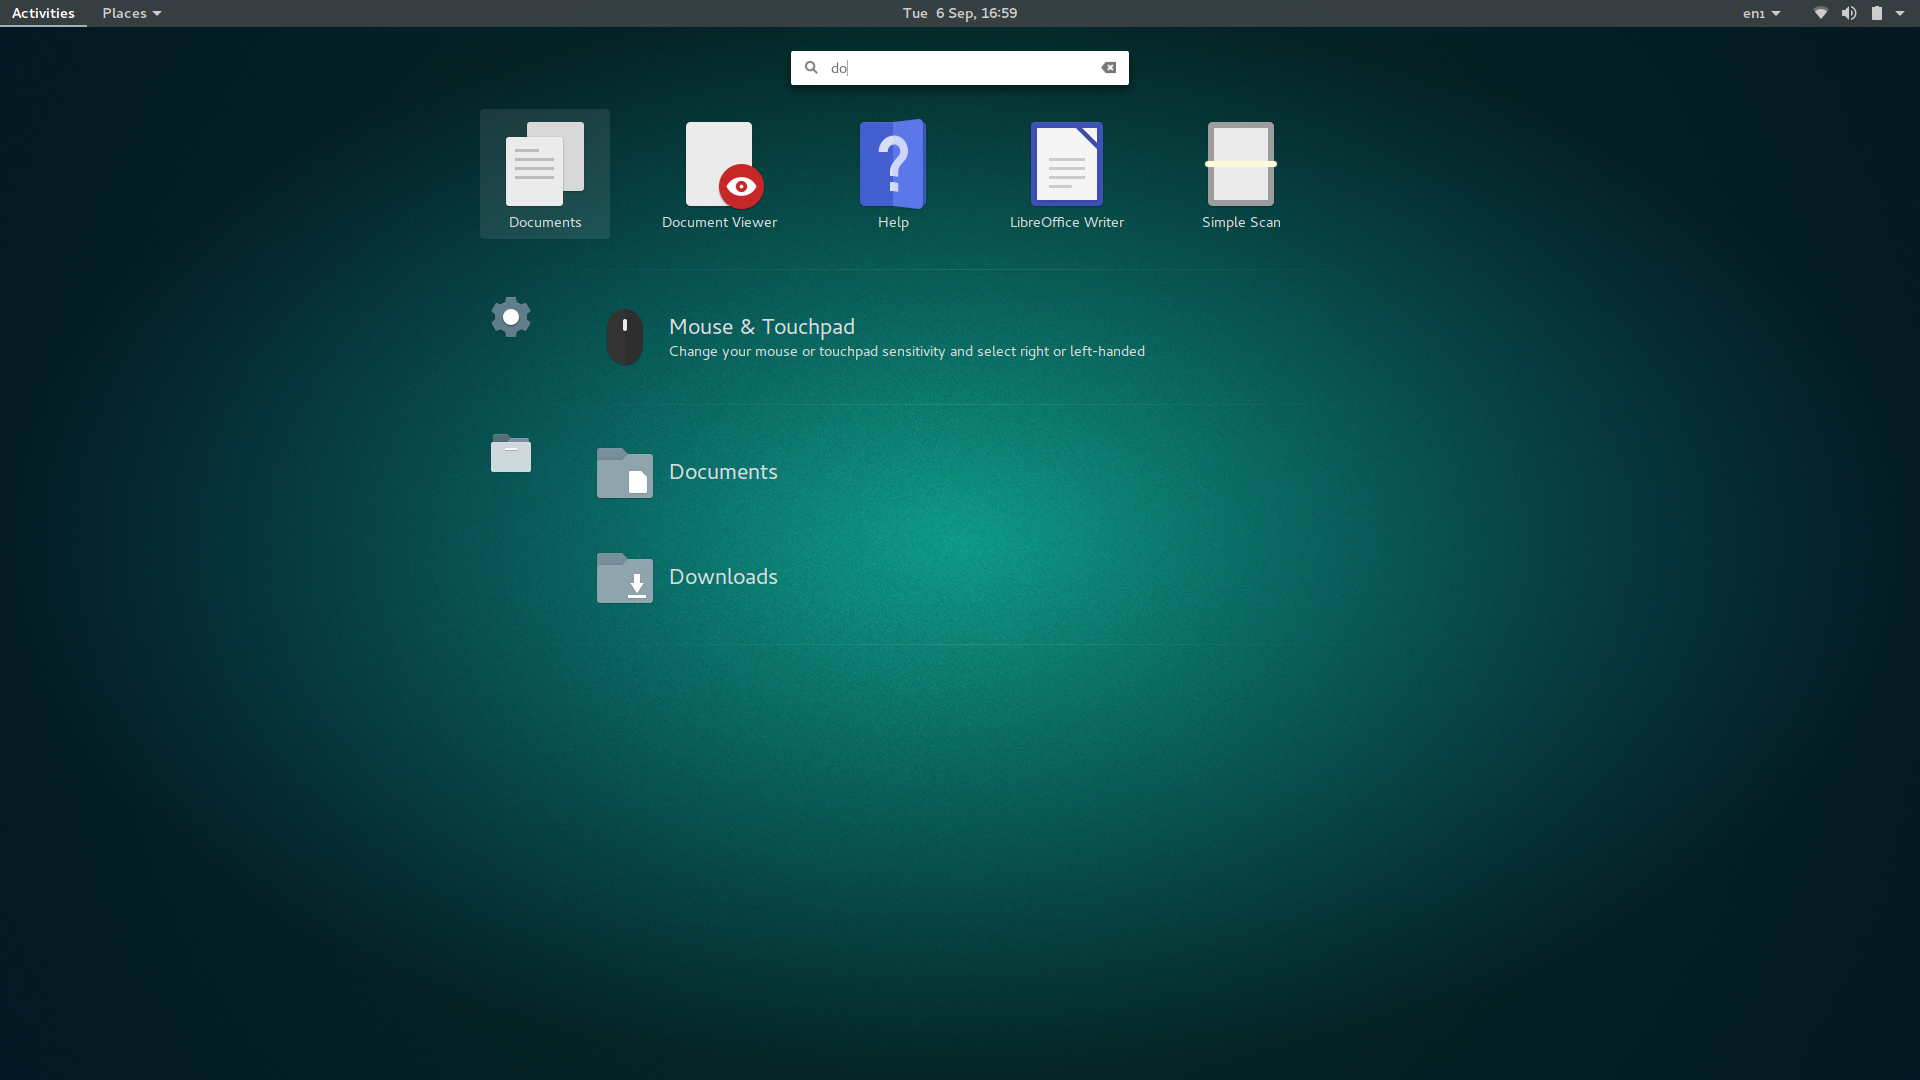Click the "Mouse & Touchpad" title text

pyautogui.click(x=762, y=327)
